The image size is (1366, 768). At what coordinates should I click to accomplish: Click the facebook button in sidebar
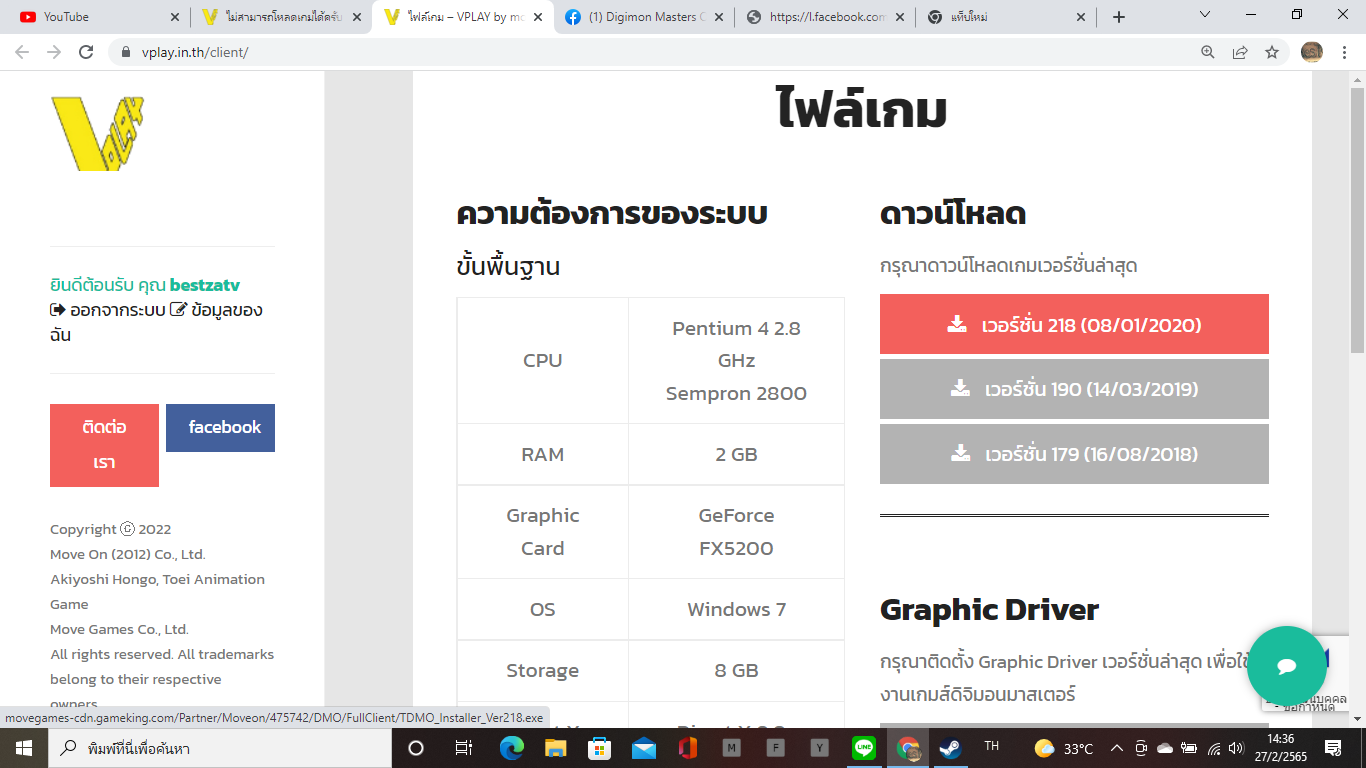tap(220, 427)
